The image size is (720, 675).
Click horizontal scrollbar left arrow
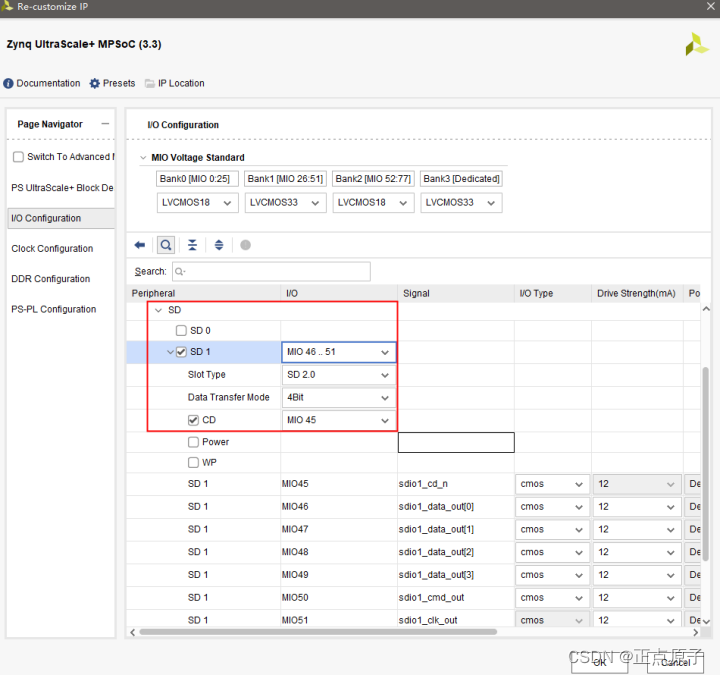pyautogui.click(x=133, y=632)
